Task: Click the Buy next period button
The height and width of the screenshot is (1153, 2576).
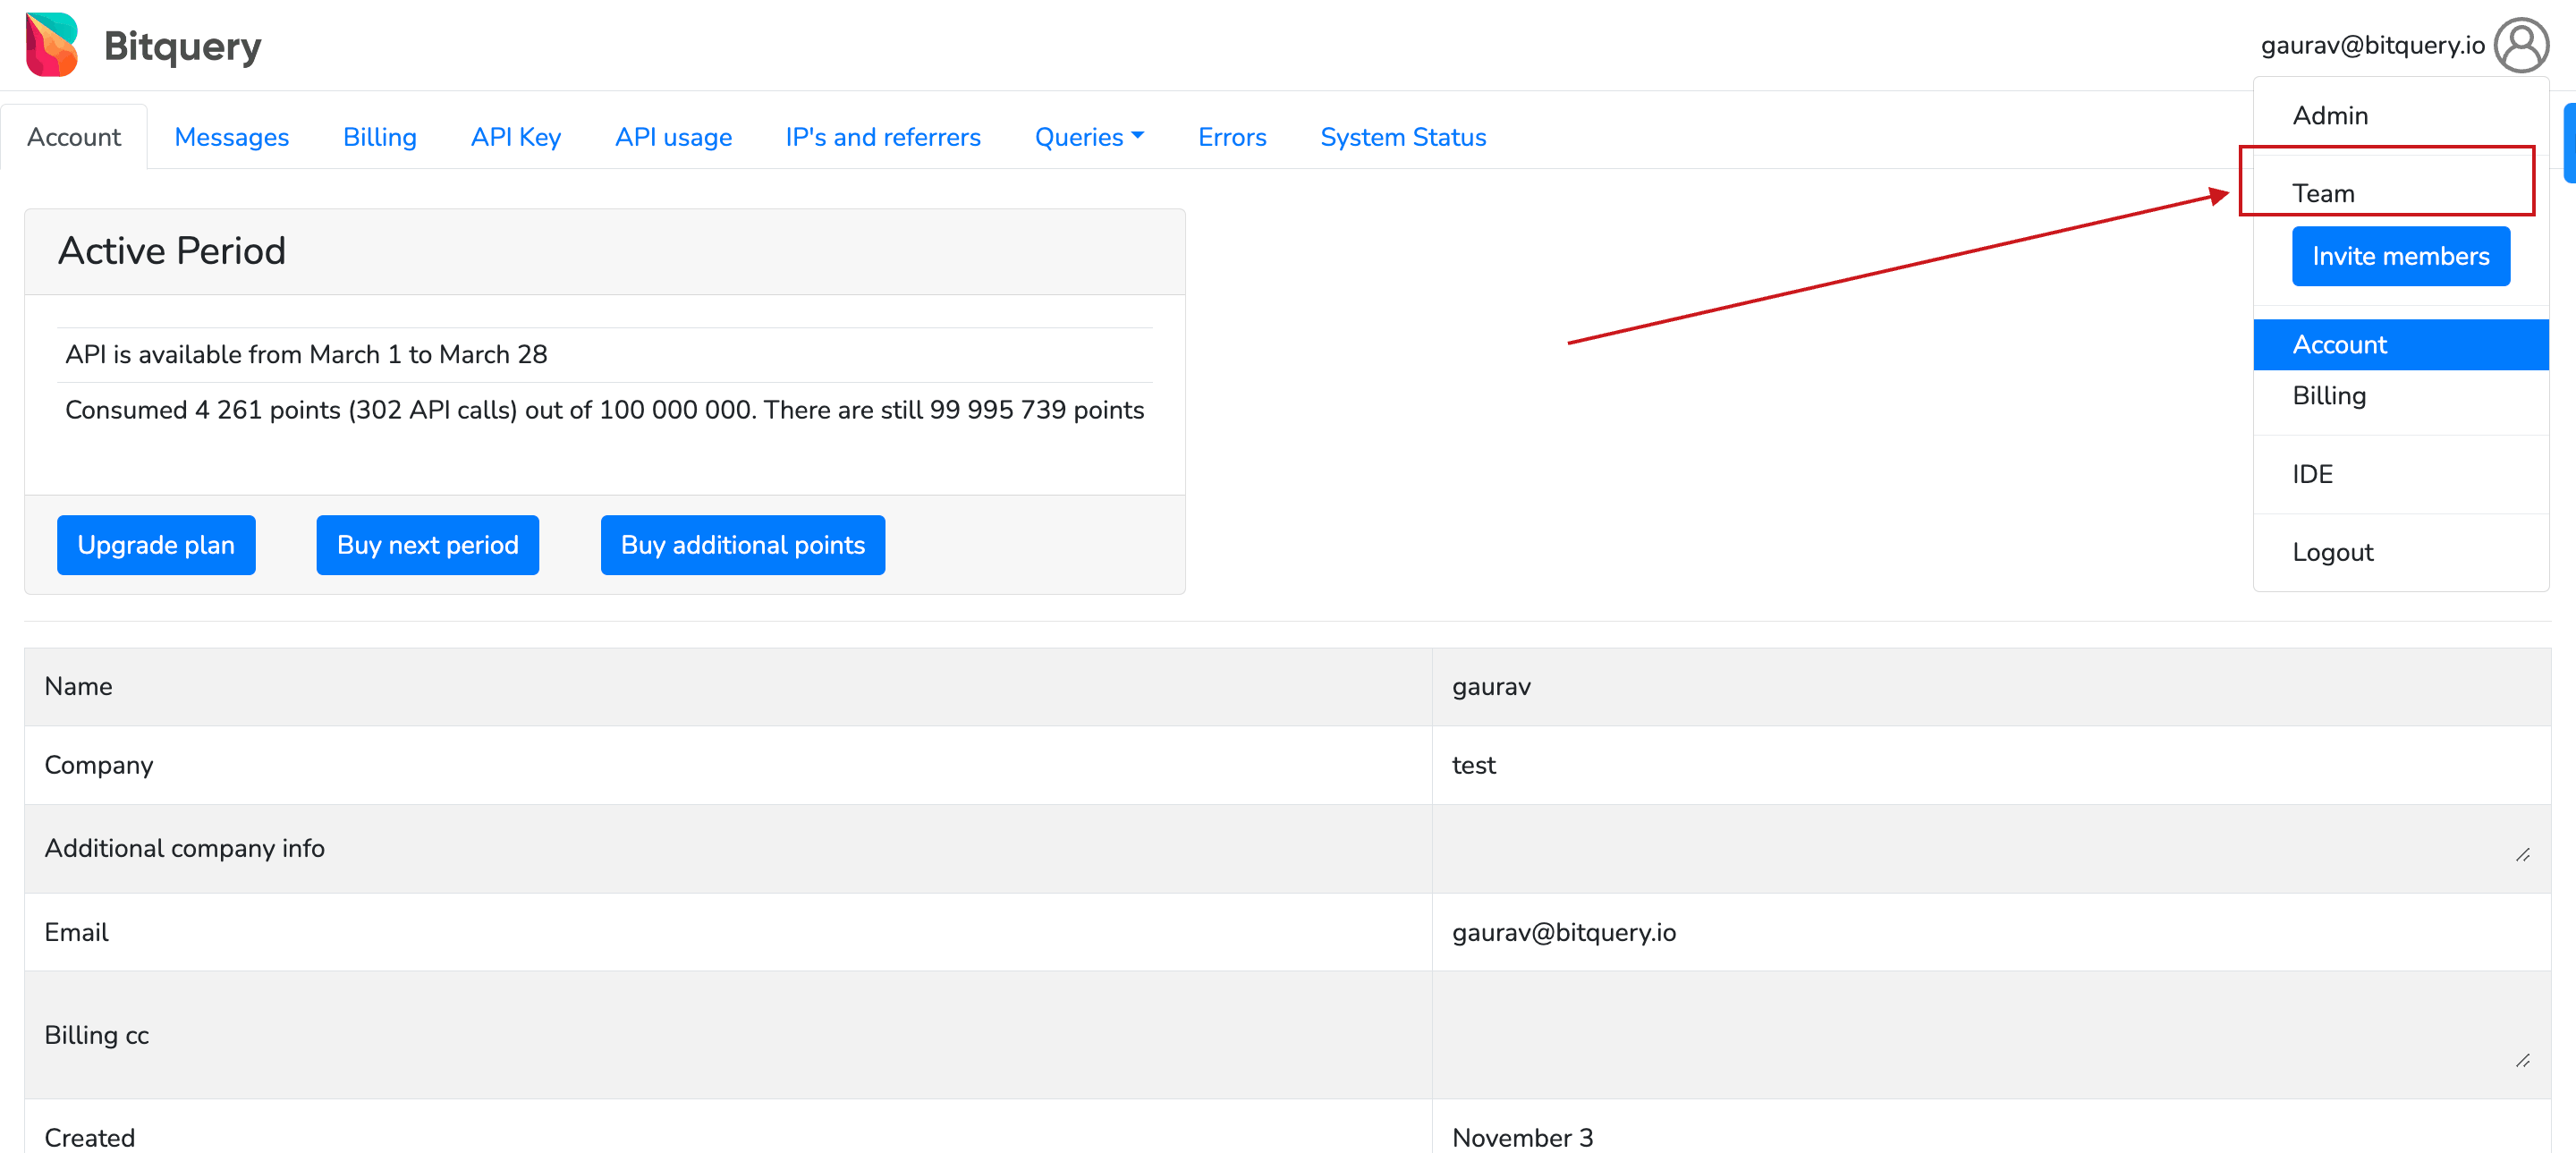Action: coord(427,545)
